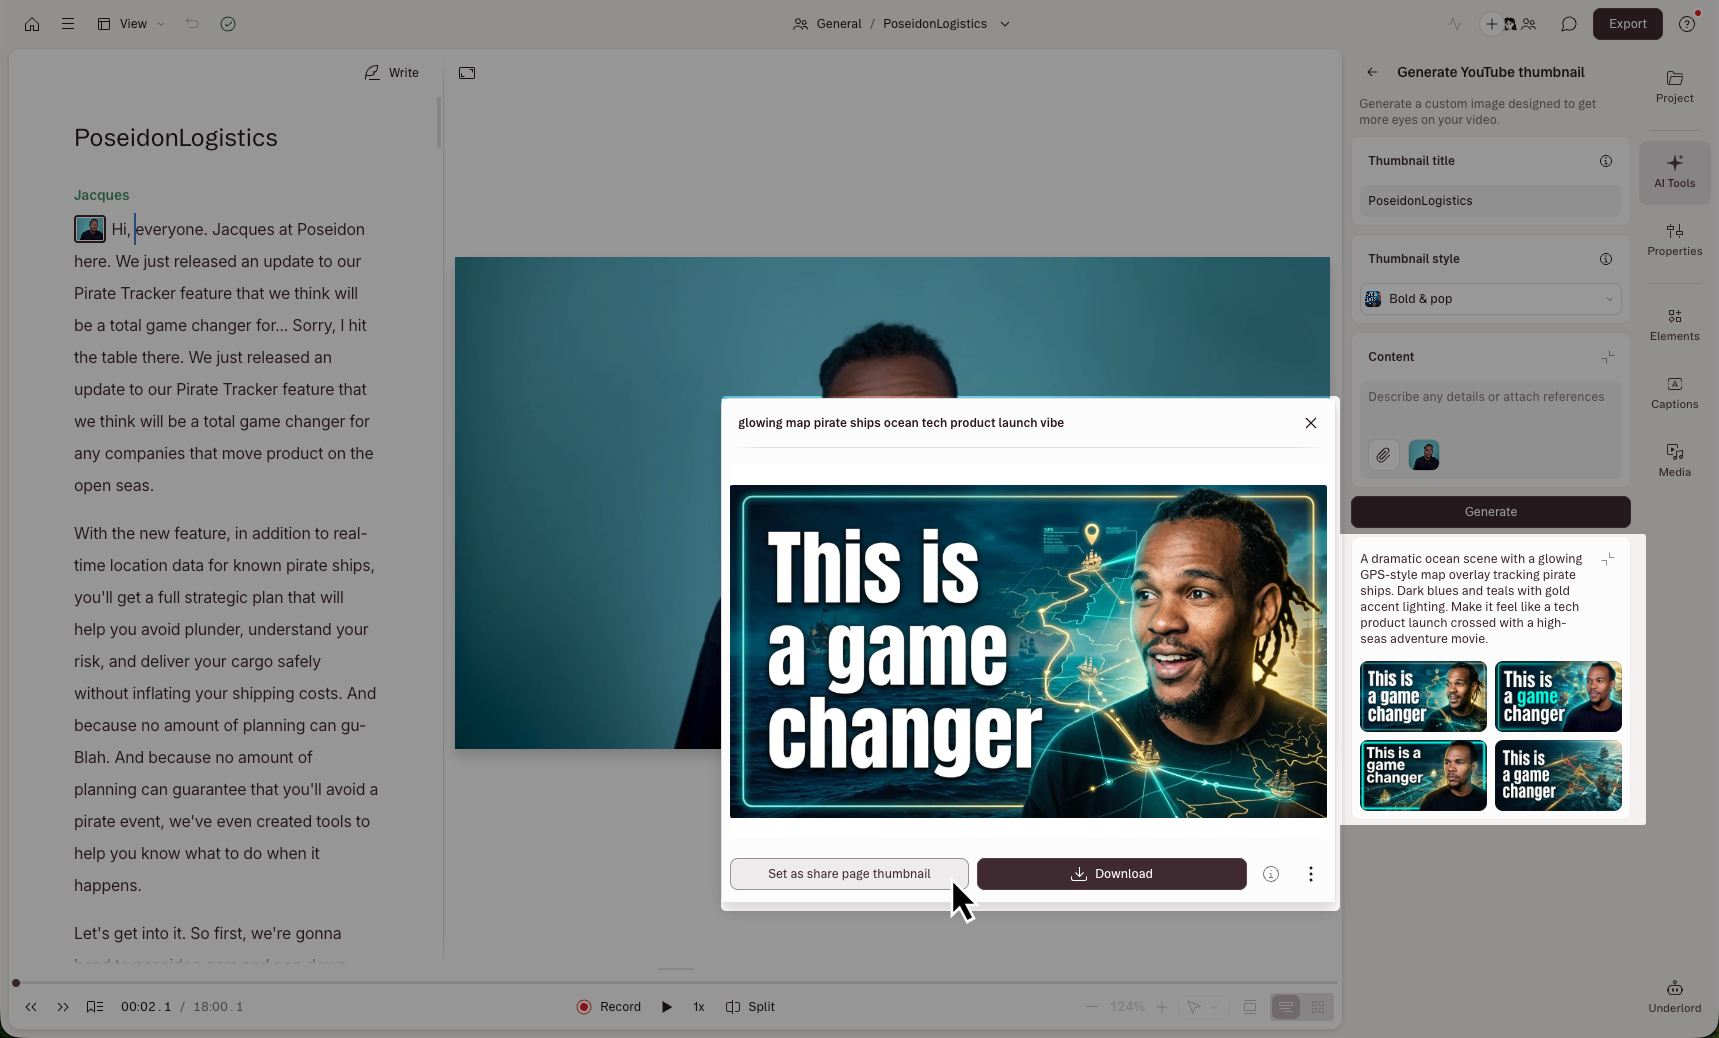Close the thumbnail preview popup

tap(1311, 423)
